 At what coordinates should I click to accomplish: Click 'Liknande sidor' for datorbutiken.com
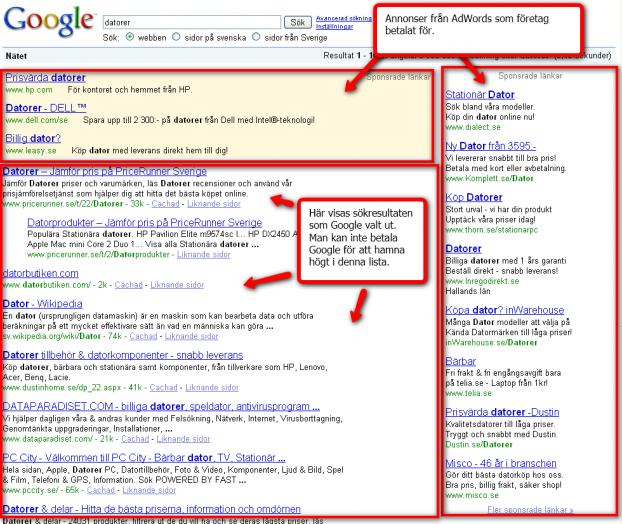(177, 285)
